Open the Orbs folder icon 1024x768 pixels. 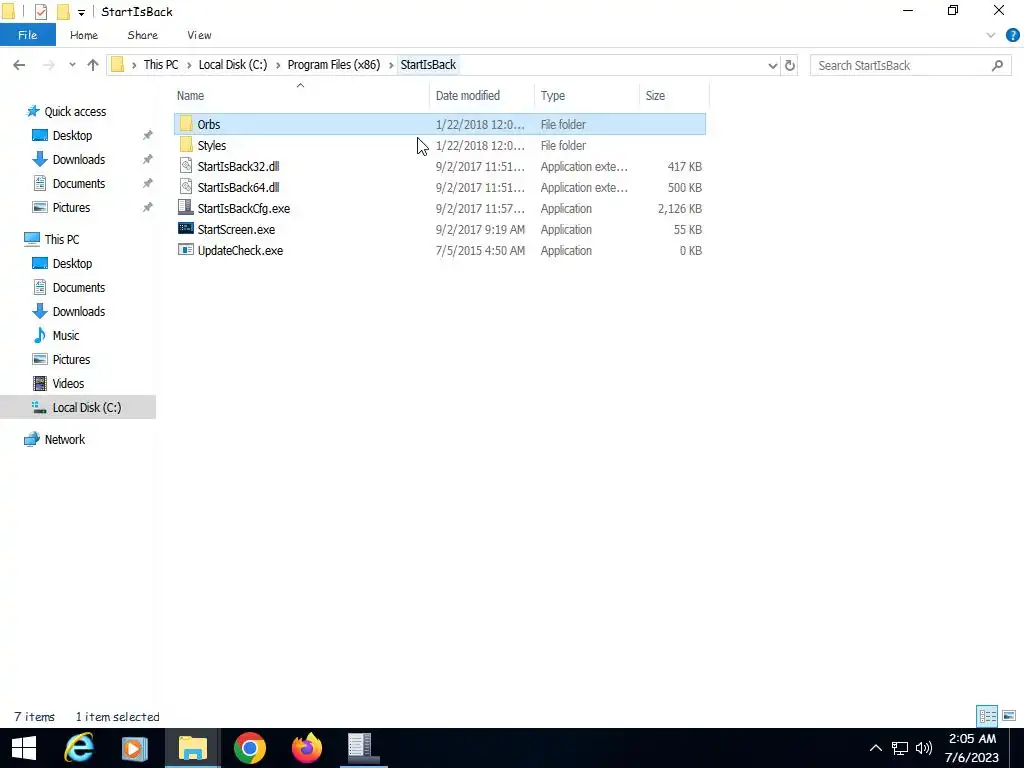[x=186, y=124]
